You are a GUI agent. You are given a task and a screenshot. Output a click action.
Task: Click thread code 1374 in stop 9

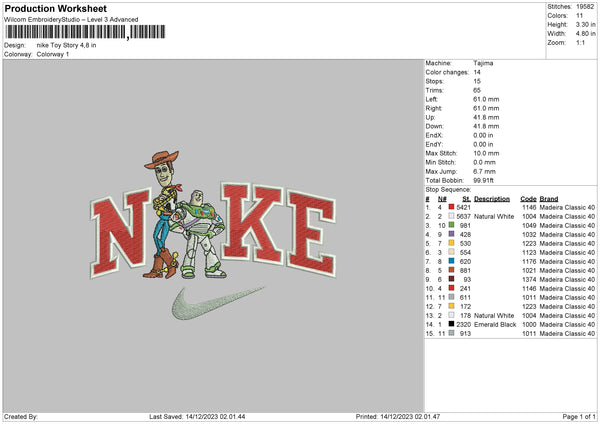(x=529, y=279)
